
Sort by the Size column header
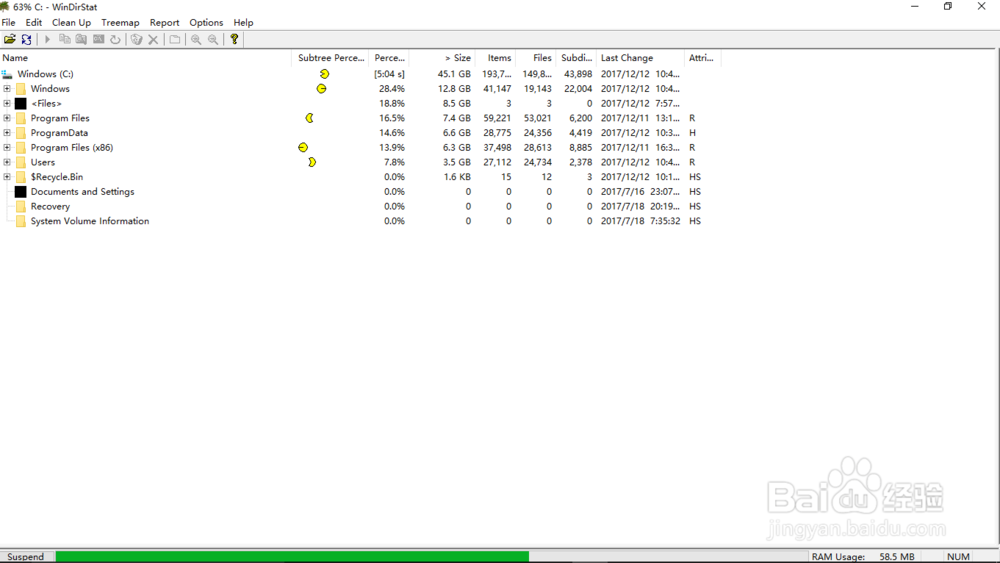(x=442, y=57)
